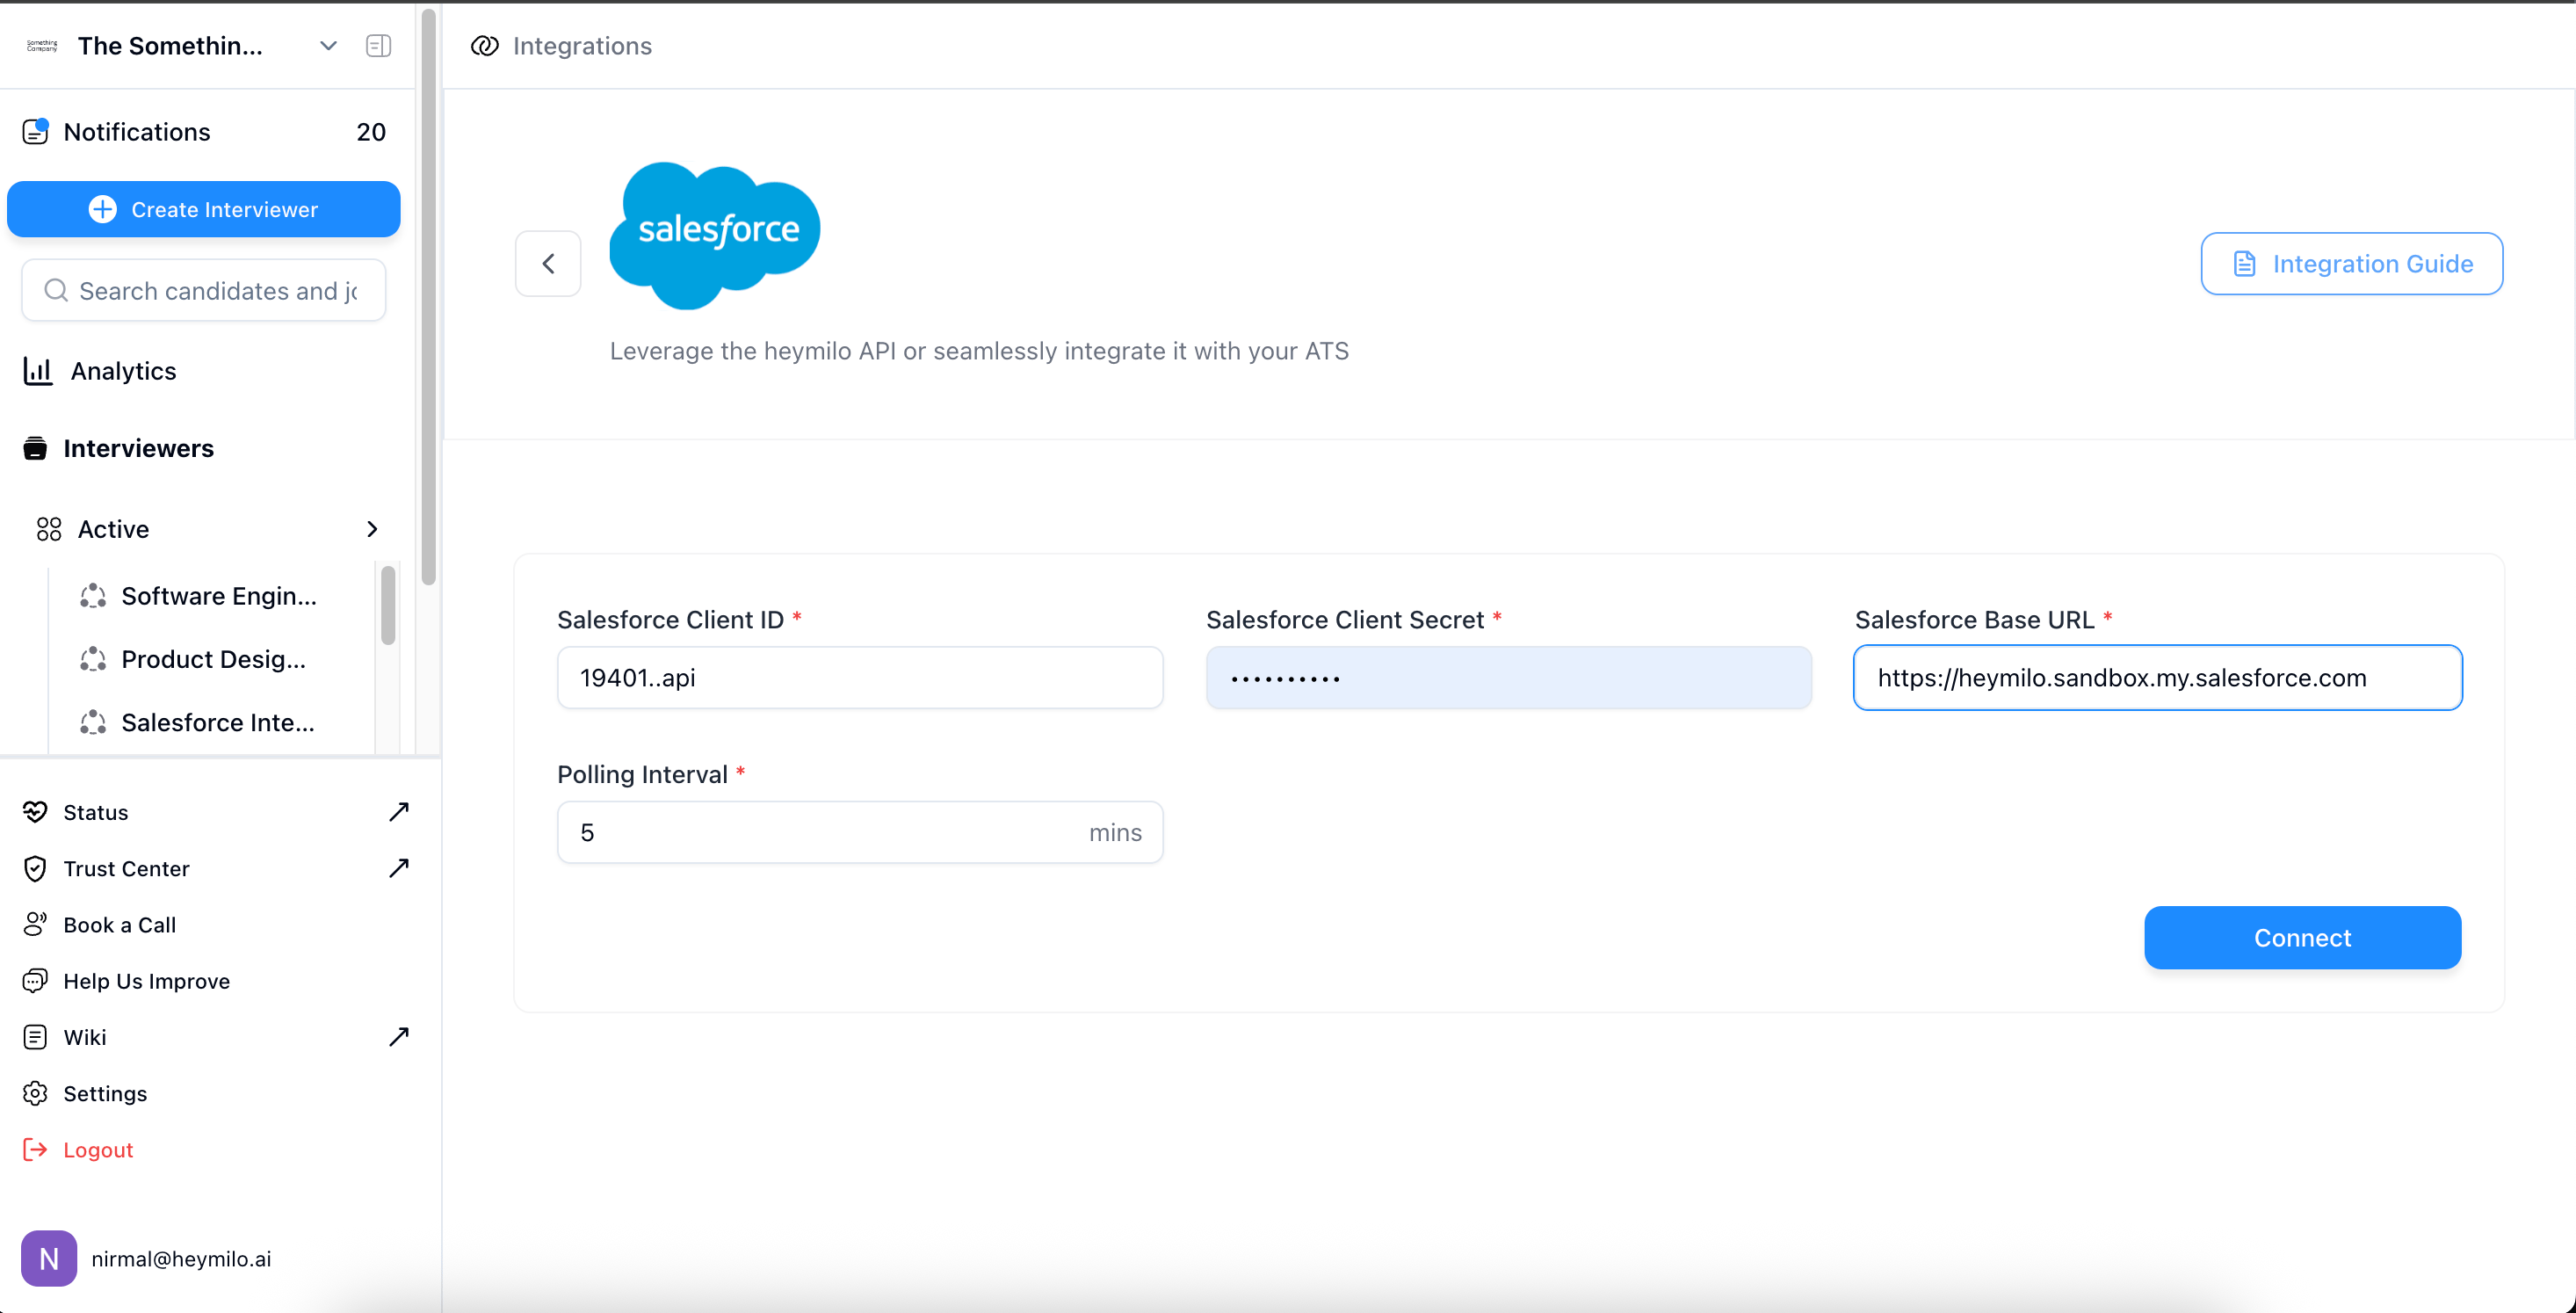The height and width of the screenshot is (1313, 2576).
Task: Click the Help Us Improve chat icon
Action: click(35, 981)
